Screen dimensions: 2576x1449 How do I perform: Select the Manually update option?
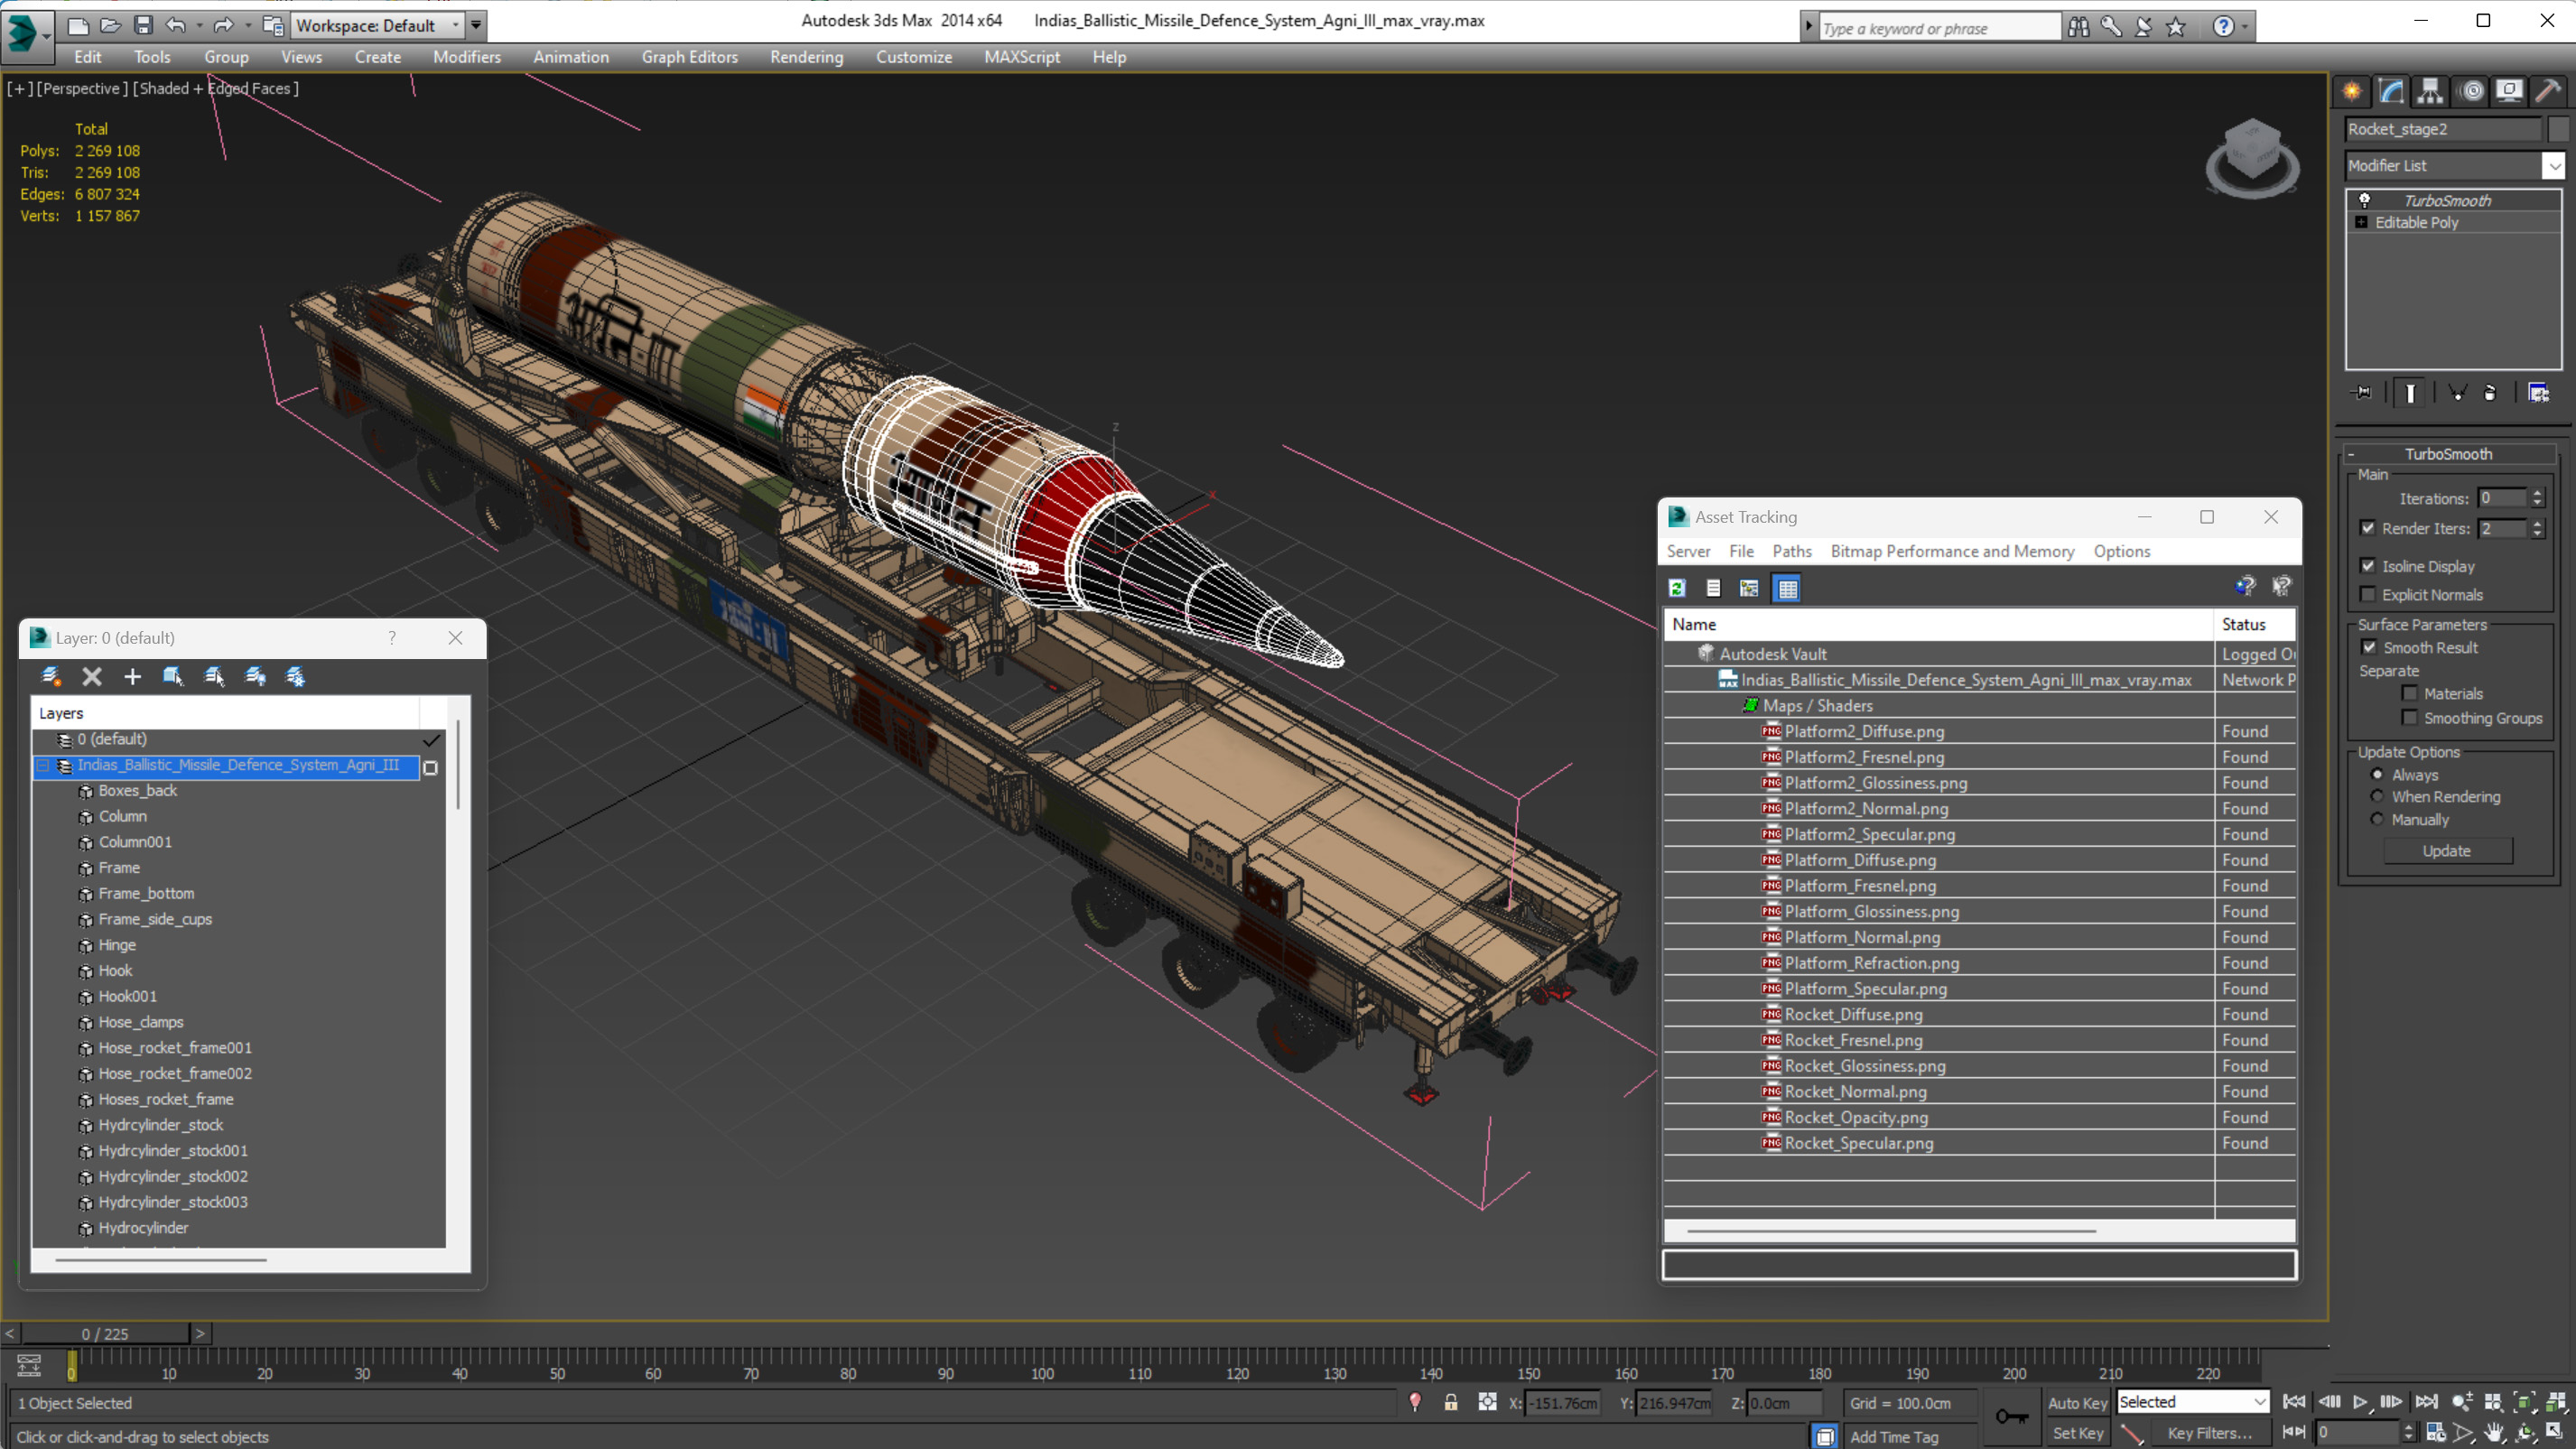pyautogui.click(x=2378, y=820)
